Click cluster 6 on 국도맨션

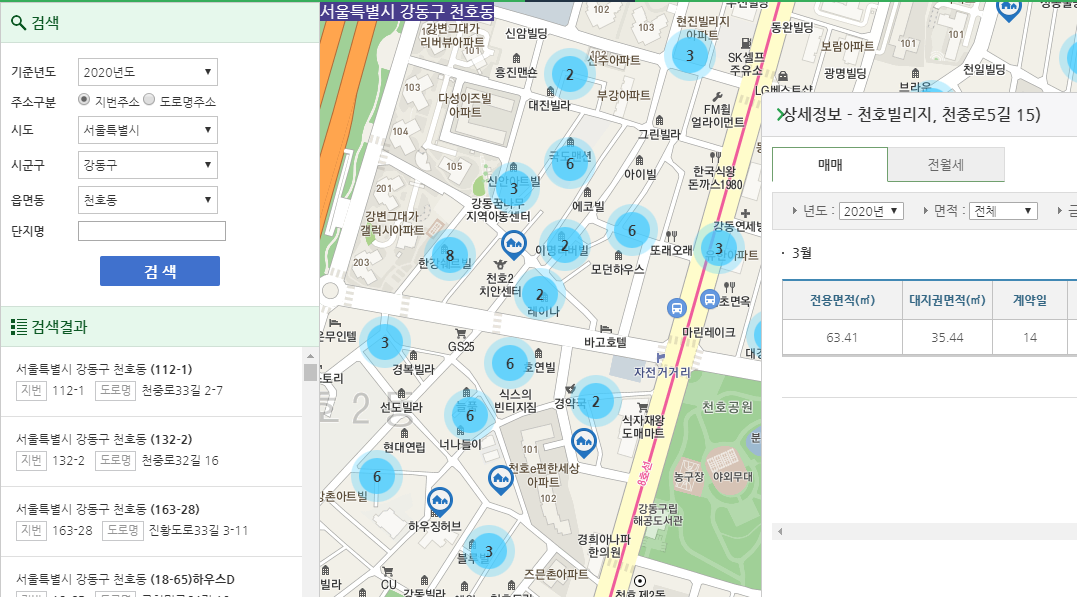[569, 164]
